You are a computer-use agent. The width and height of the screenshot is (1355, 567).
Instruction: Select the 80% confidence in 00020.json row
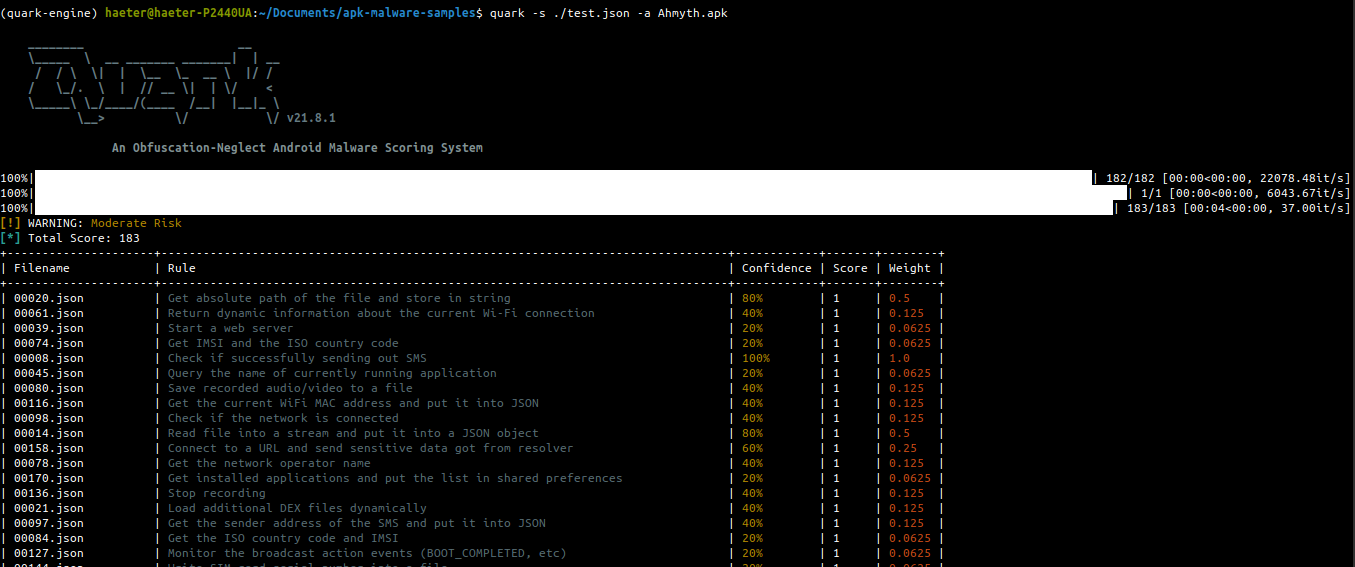(x=752, y=298)
